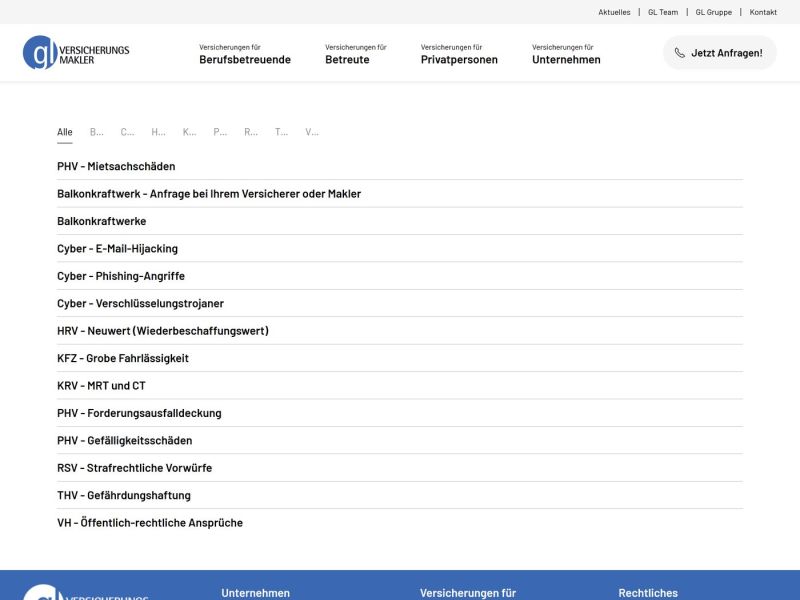Expand THV - Gefährdungshaftung entry

400,495
